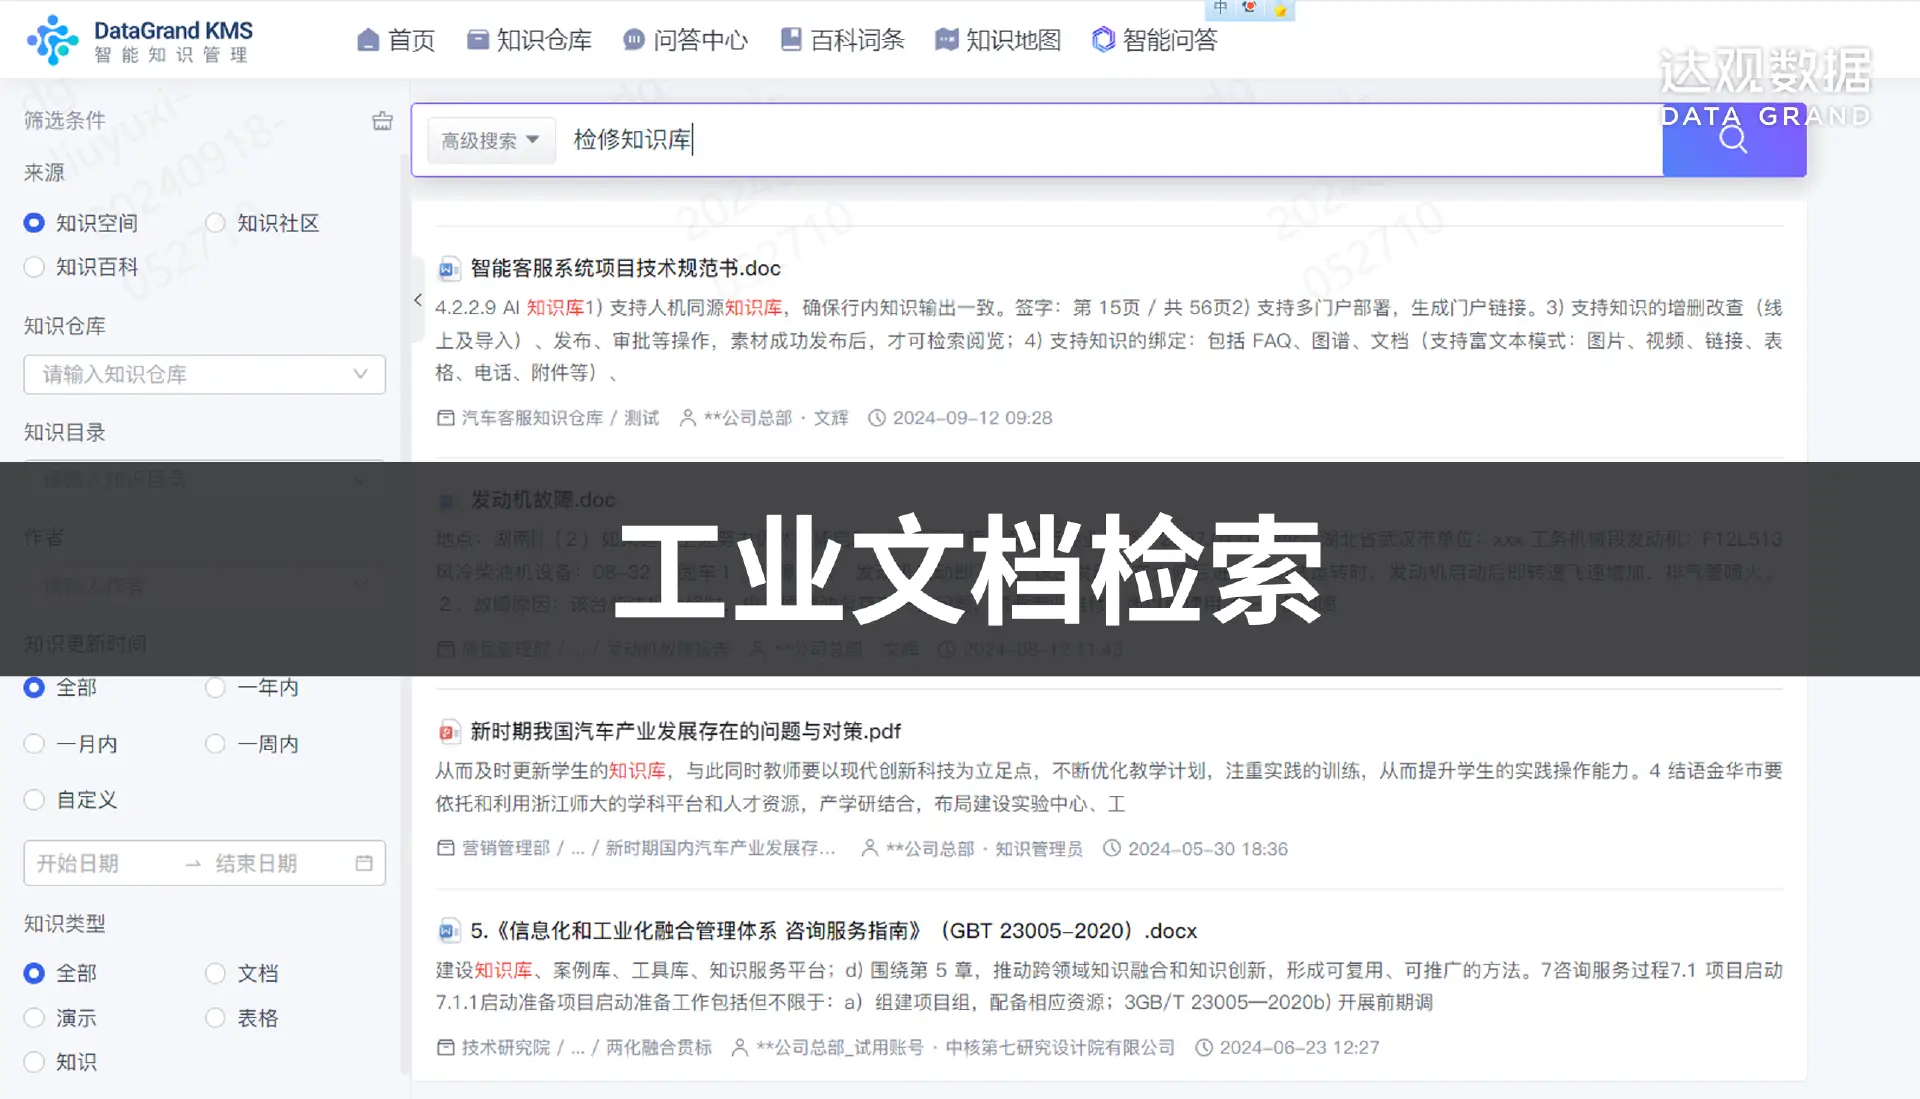Click the calendar icon in date range field
The width and height of the screenshot is (1920, 1099).
click(x=364, y=863)
